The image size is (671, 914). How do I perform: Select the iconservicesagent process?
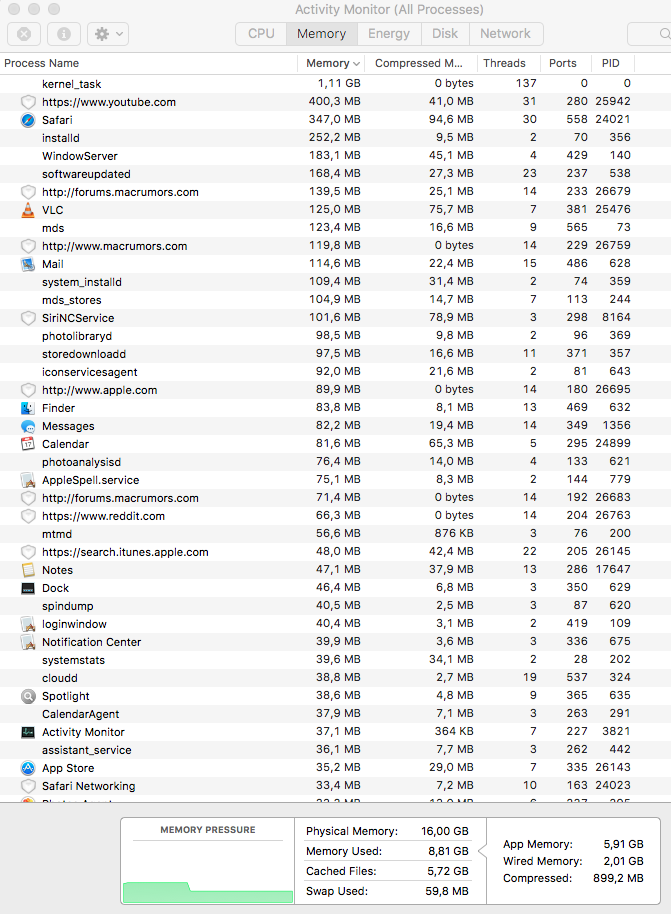335,372
